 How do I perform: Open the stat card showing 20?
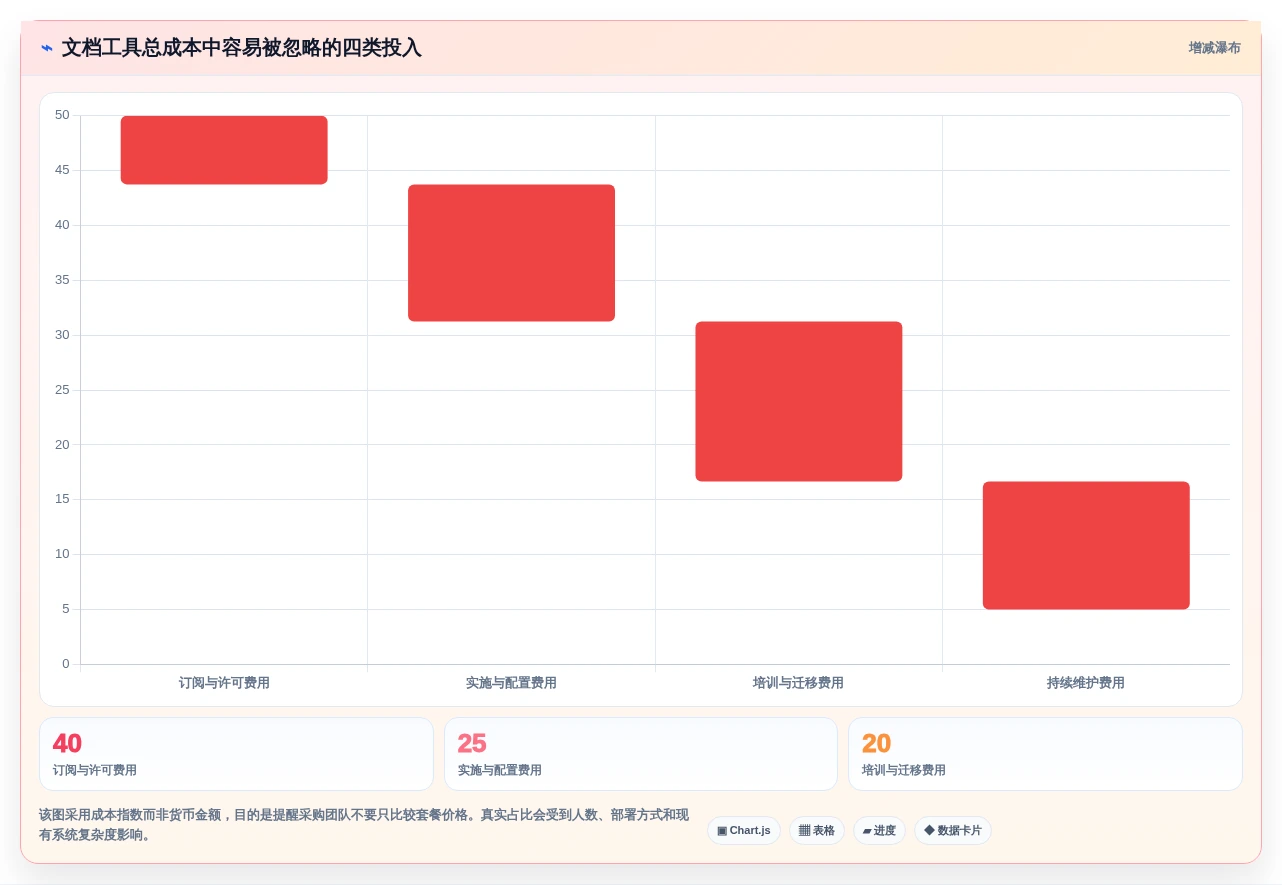[x=1045, y=754]
